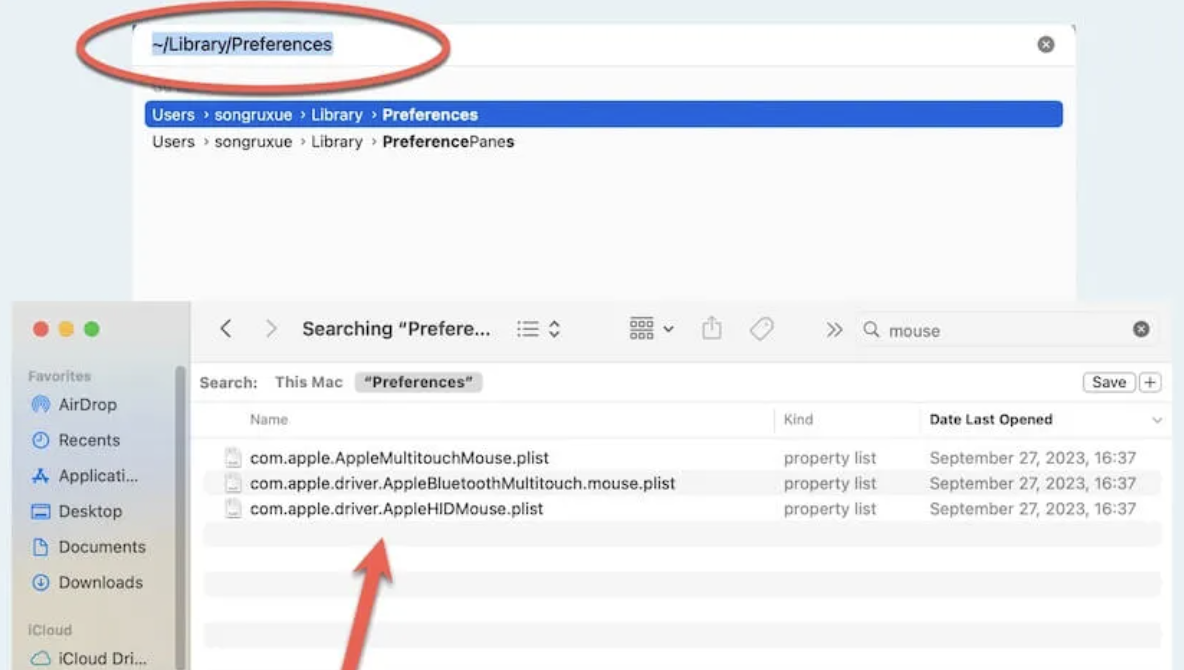Click the Share icon in the toolbar
Image resolution: width=1184 pixels, height=670 pixels.
coord(711,328)
